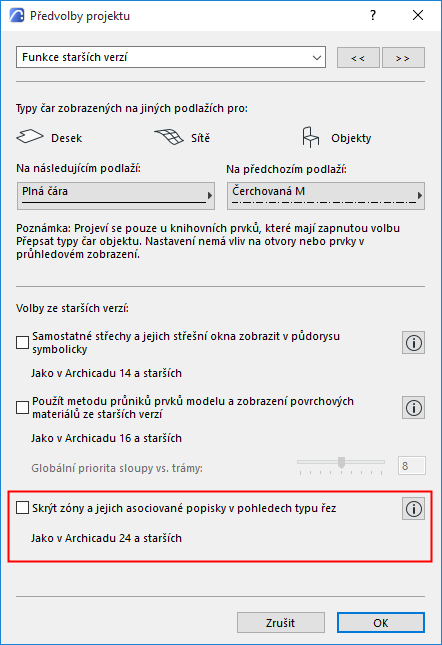Image resolution: width=442 pixels, height=645 pixels.
Task: Go to previous preferences page <<
Action: click(x=358, y=58)
